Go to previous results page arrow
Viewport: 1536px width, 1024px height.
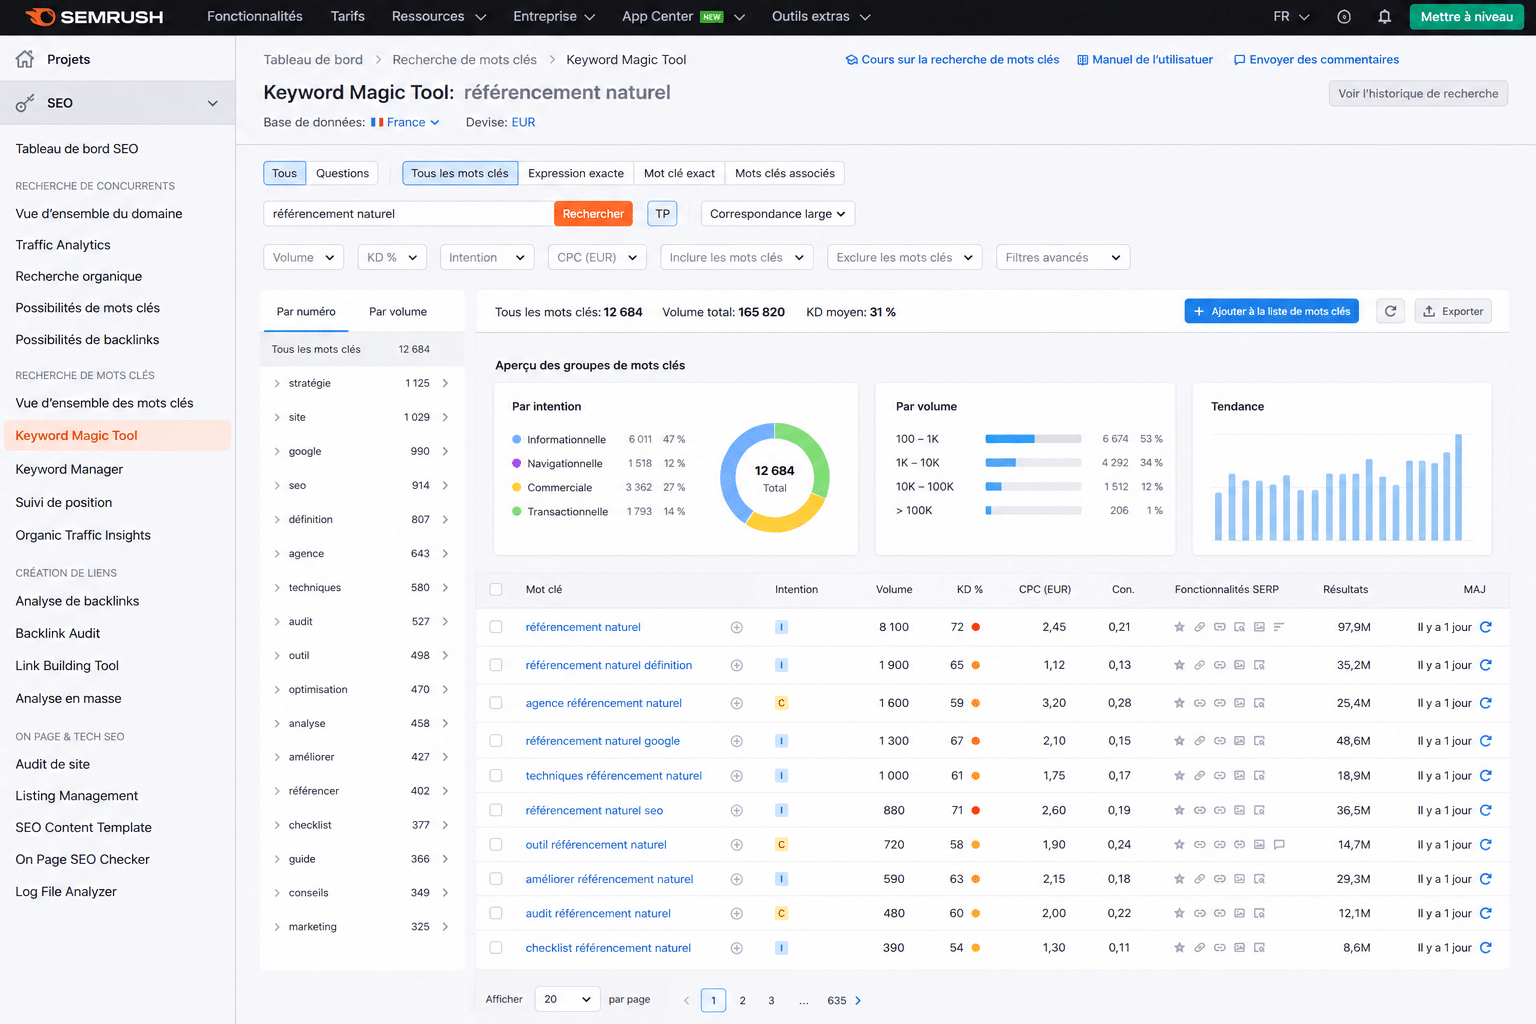(x=686, y=1000)
